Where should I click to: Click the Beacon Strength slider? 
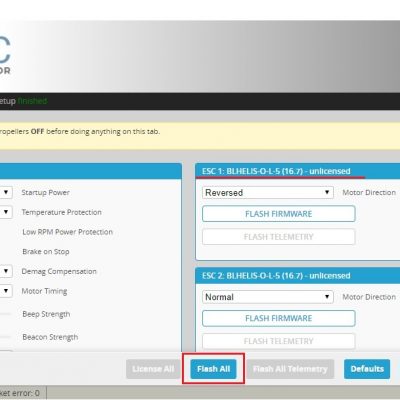coord(5,337)
